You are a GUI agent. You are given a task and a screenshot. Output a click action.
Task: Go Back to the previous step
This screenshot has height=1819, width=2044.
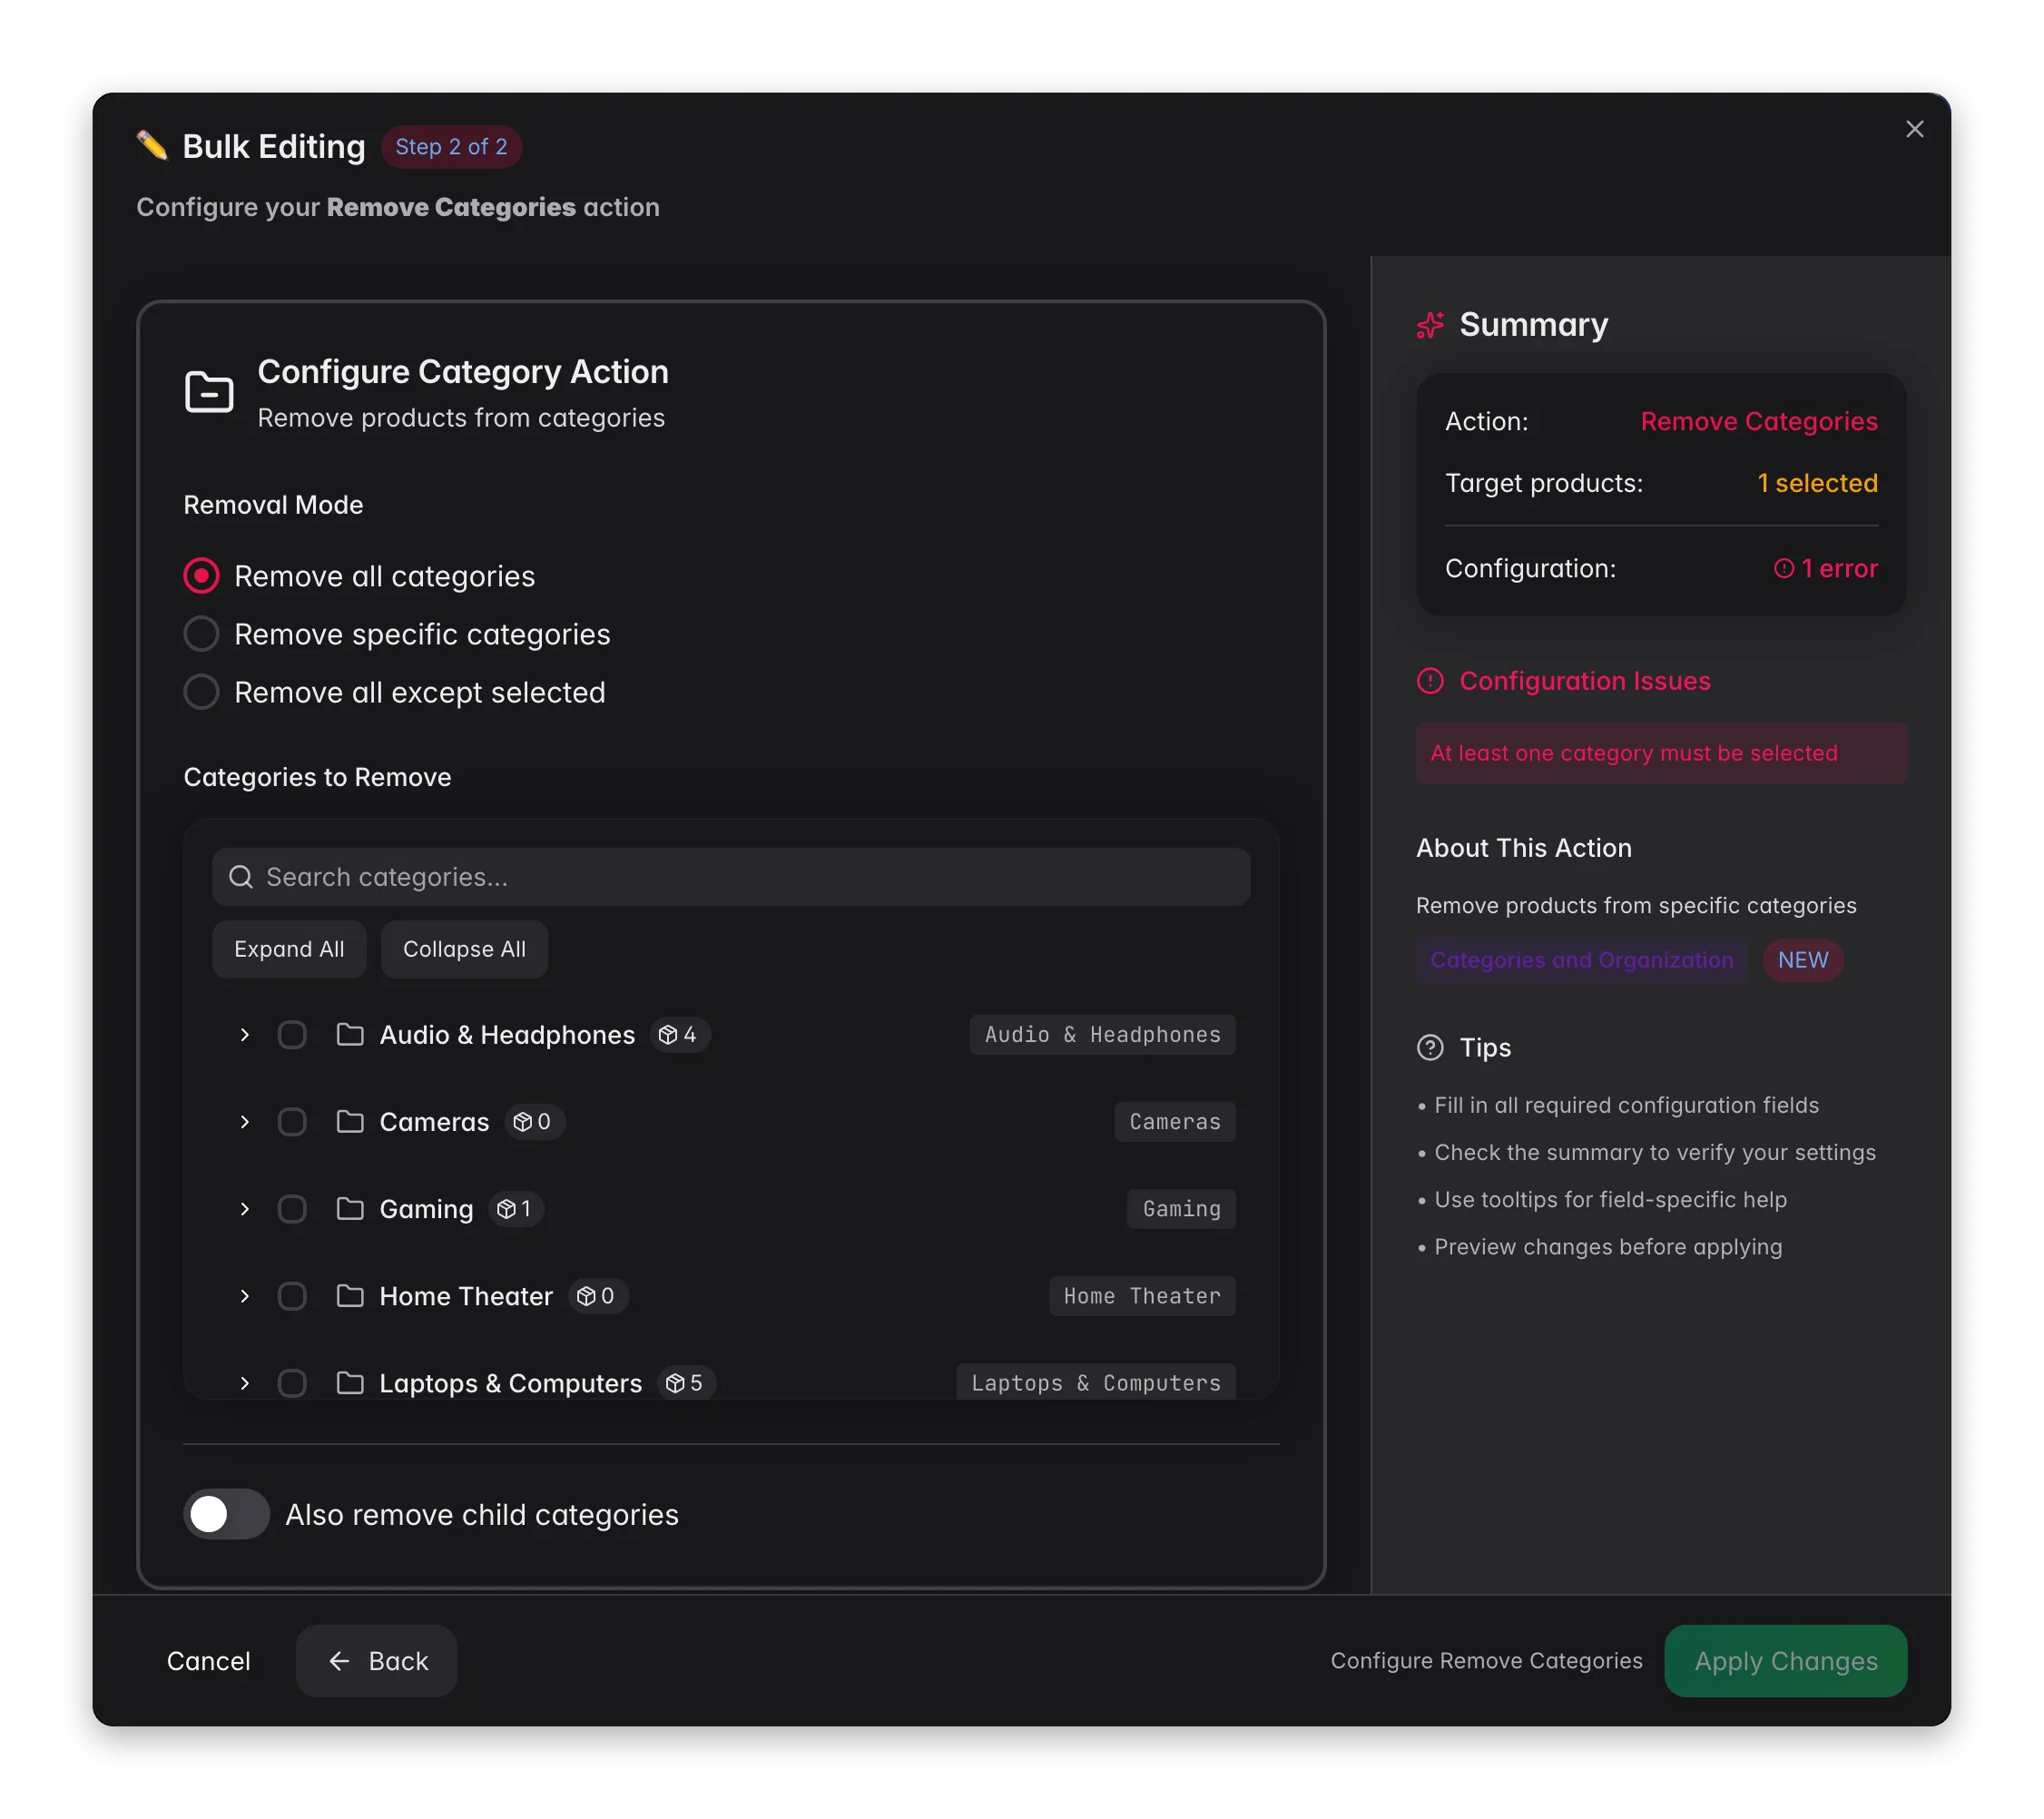coord(377,1660)
